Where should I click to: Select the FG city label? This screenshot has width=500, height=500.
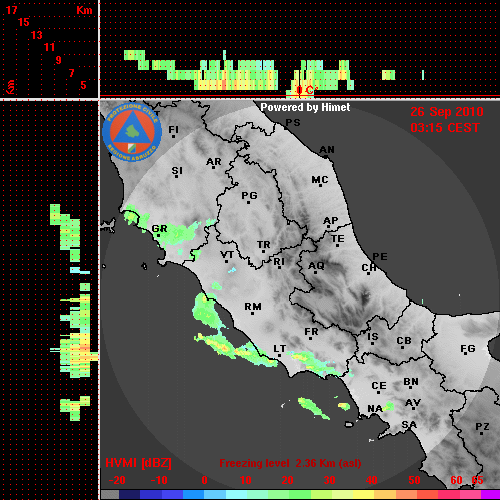[468, 349]
